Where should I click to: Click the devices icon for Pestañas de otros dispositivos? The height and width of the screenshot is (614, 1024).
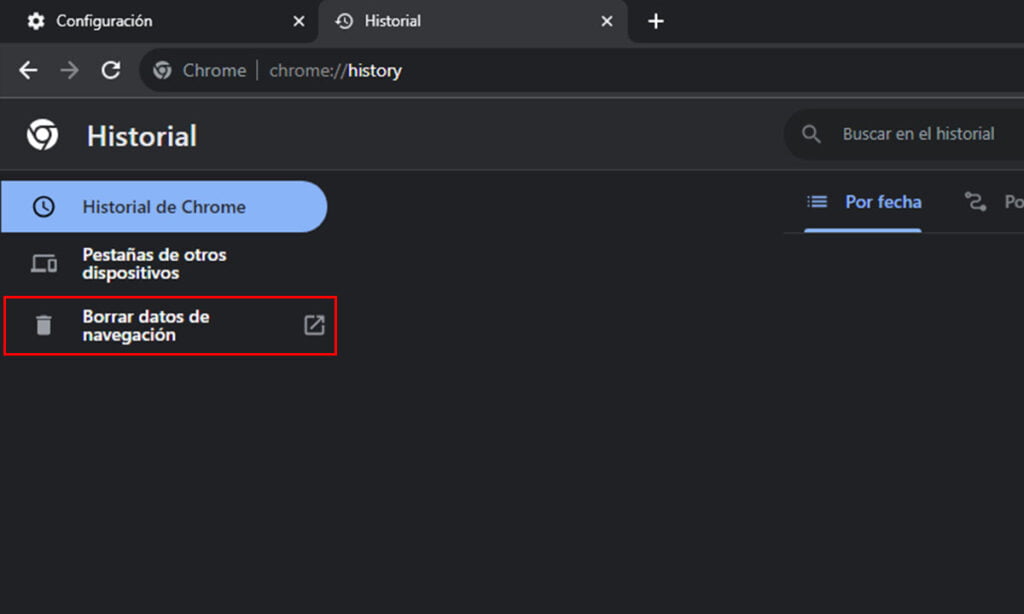point(44,263)
